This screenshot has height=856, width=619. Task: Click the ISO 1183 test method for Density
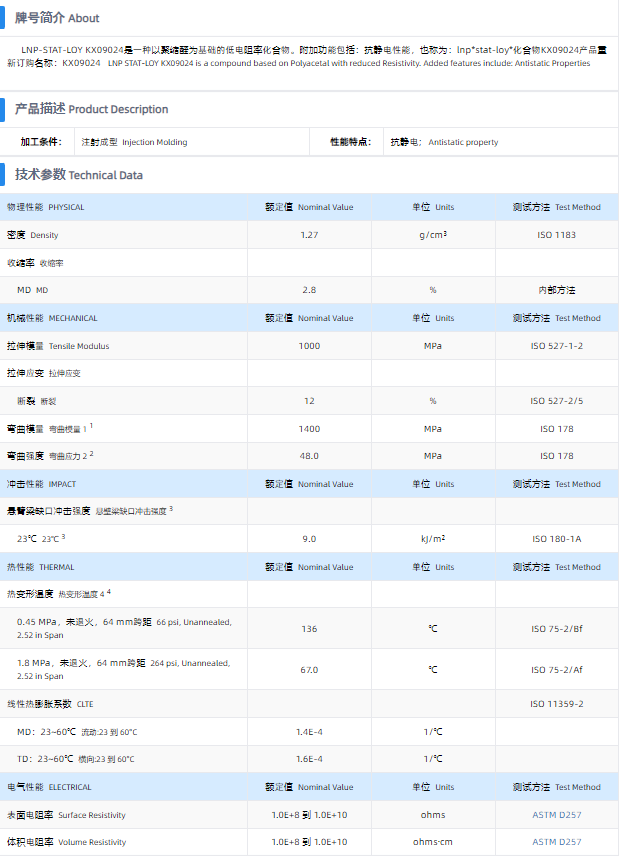tap(556, 235)
